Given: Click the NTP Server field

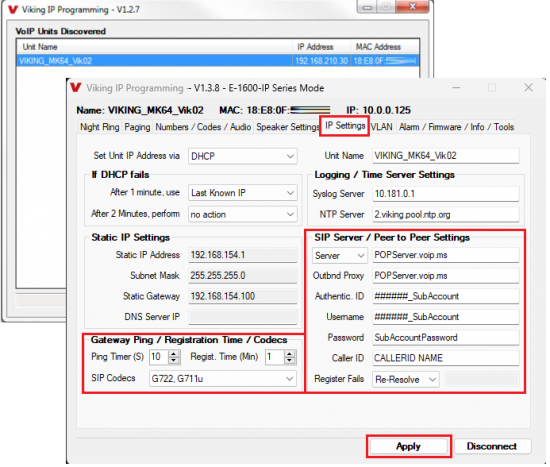Looking at the screenshot, I should tap(445, 214).
